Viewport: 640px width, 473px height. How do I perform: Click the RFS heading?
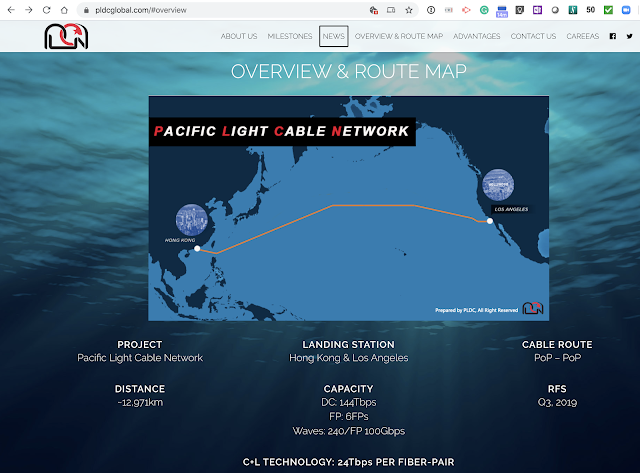[557, 389]
